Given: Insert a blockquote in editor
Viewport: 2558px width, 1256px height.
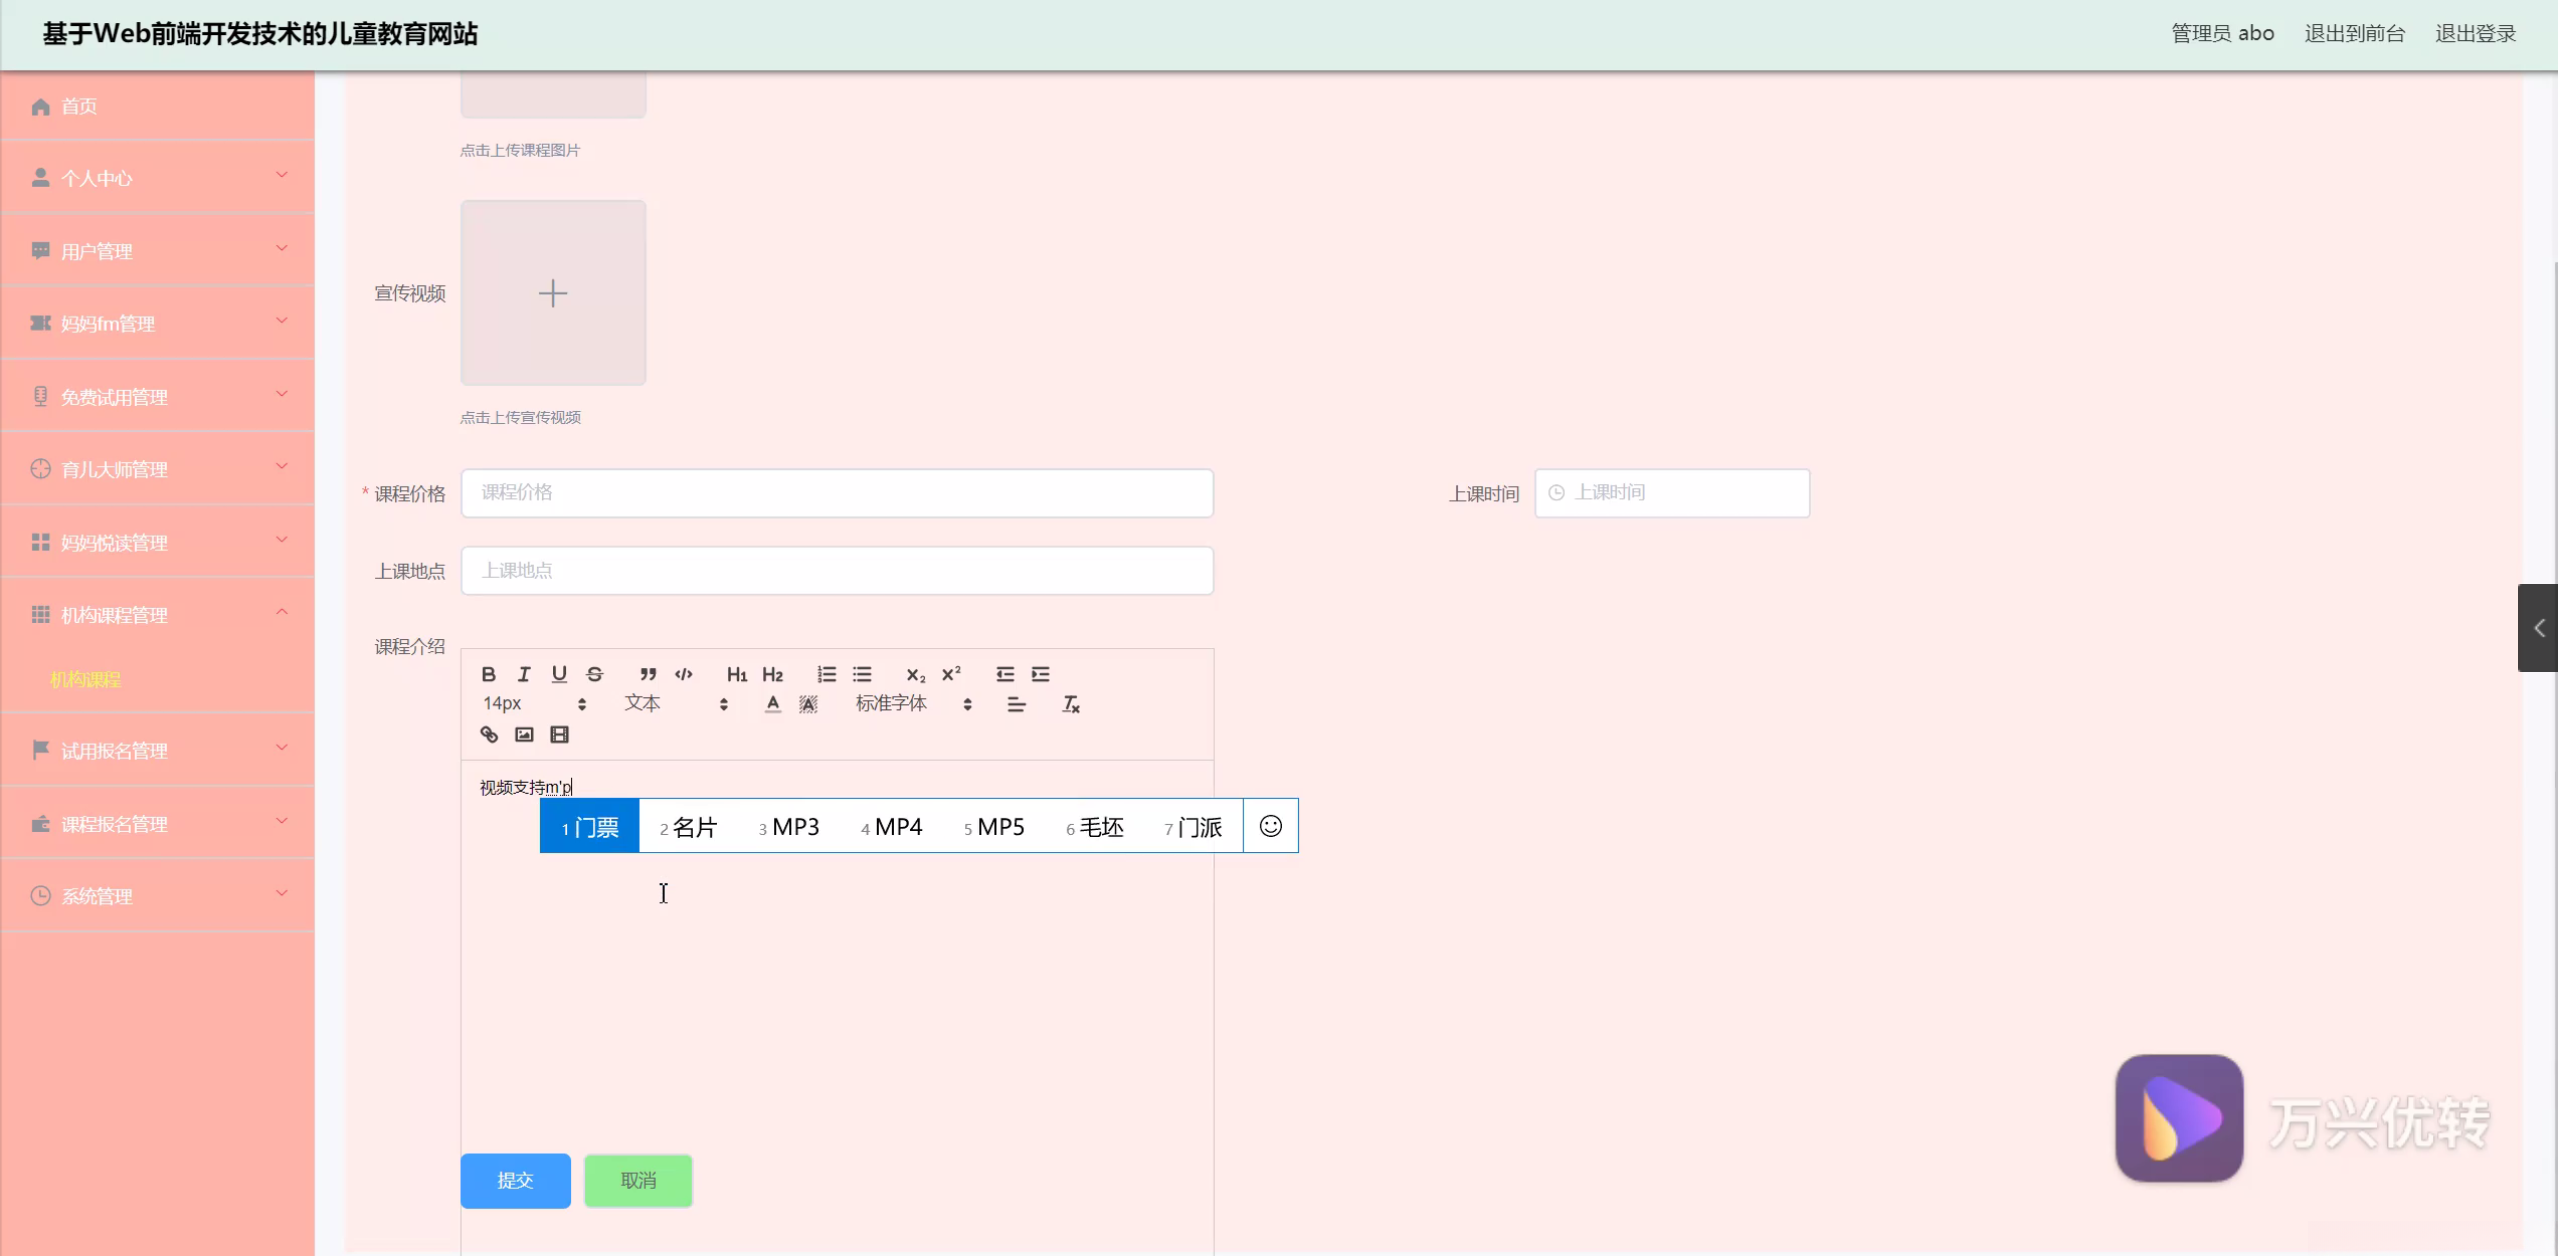Looking at the screenshot, I should (x=648, y=674).
